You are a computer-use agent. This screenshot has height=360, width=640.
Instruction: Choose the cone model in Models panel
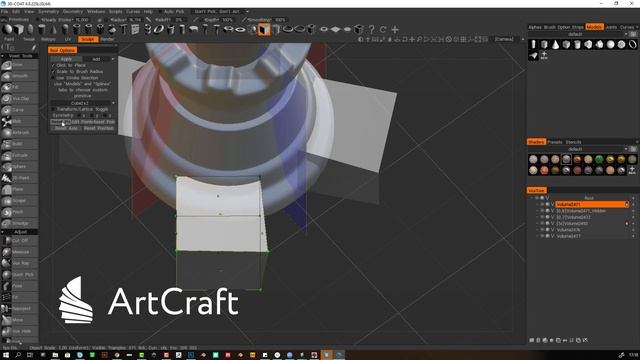tap(555, 44)
